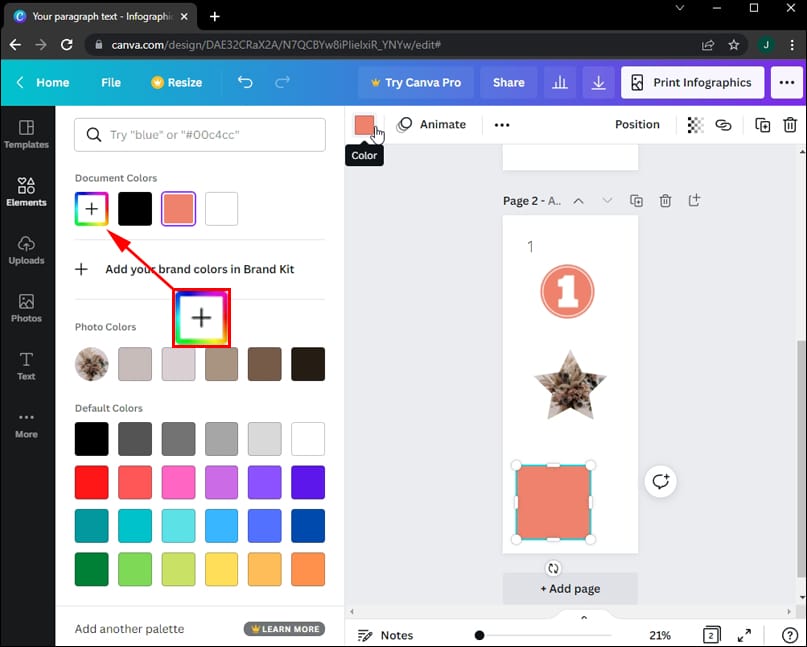Open the Animate options
The height and width of the screenshot is (647, 807).
[432, 124]
